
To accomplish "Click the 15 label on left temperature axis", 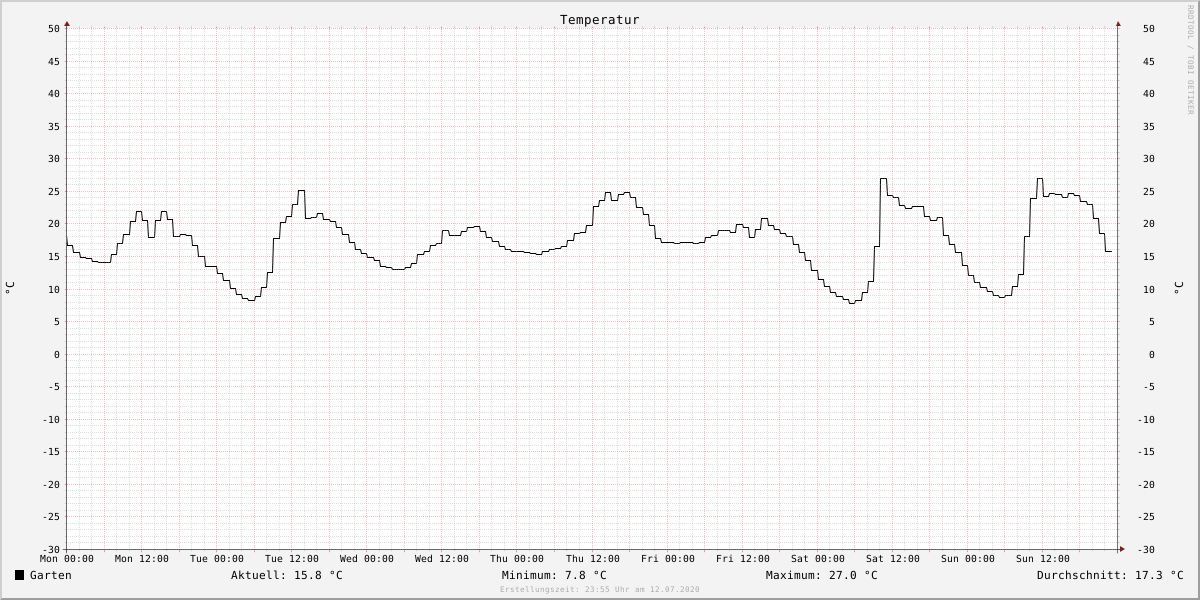I will [x=54, y=257].
